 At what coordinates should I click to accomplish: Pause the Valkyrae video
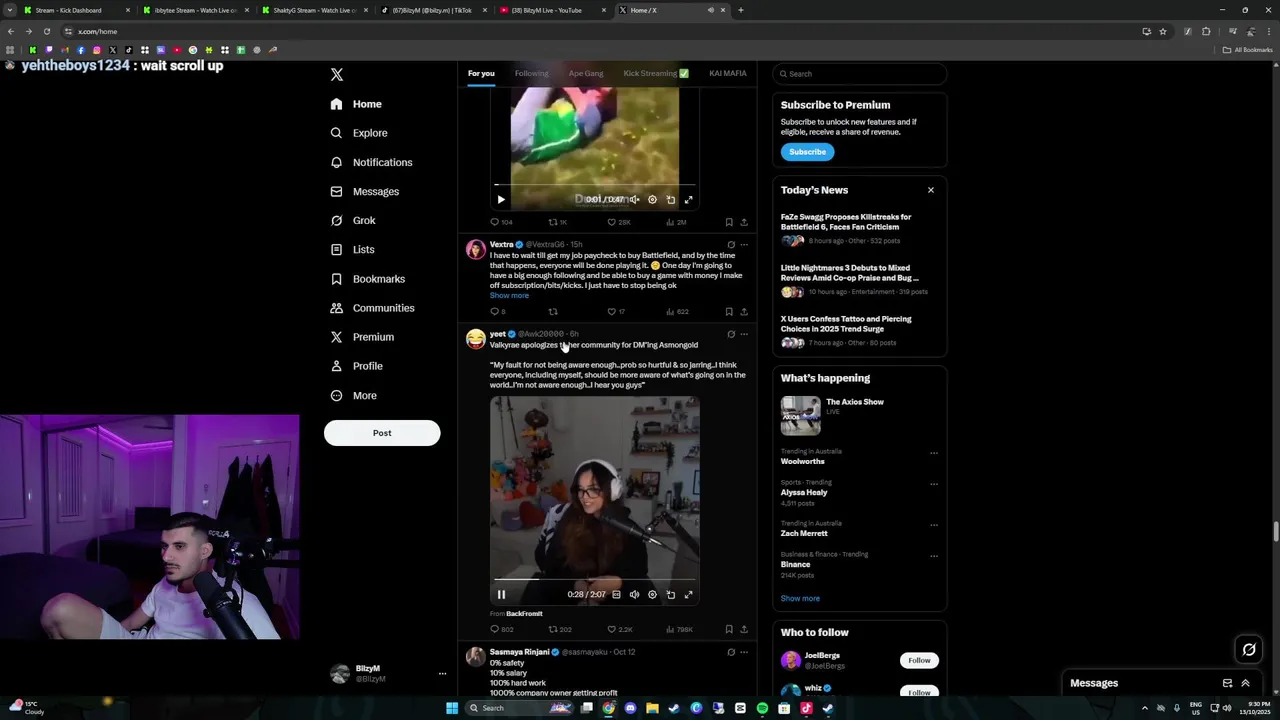point(501,594)
